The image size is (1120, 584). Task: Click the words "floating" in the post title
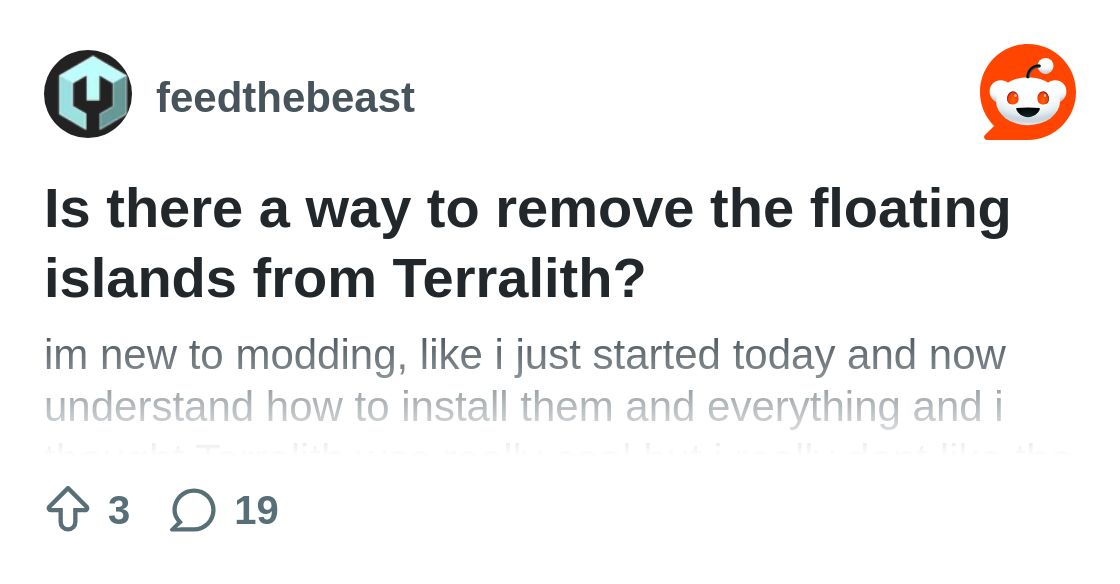[910, 208]
